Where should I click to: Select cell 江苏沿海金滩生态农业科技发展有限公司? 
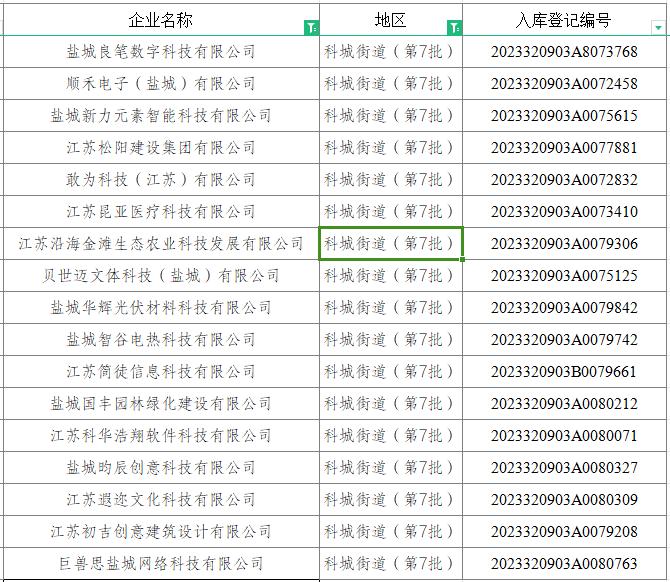(x=161, y=244)
